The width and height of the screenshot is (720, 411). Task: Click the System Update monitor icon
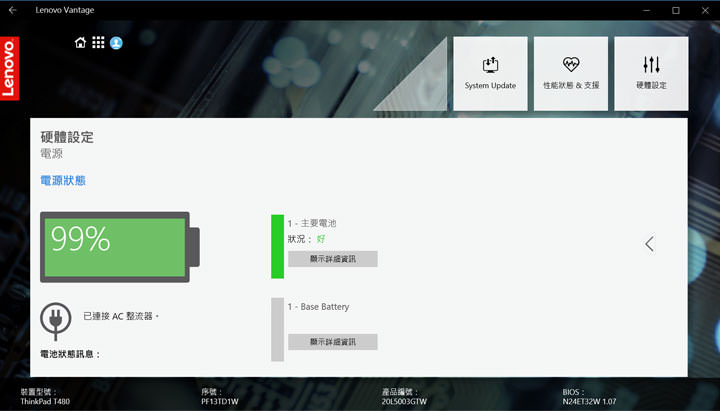click(490, 64)
